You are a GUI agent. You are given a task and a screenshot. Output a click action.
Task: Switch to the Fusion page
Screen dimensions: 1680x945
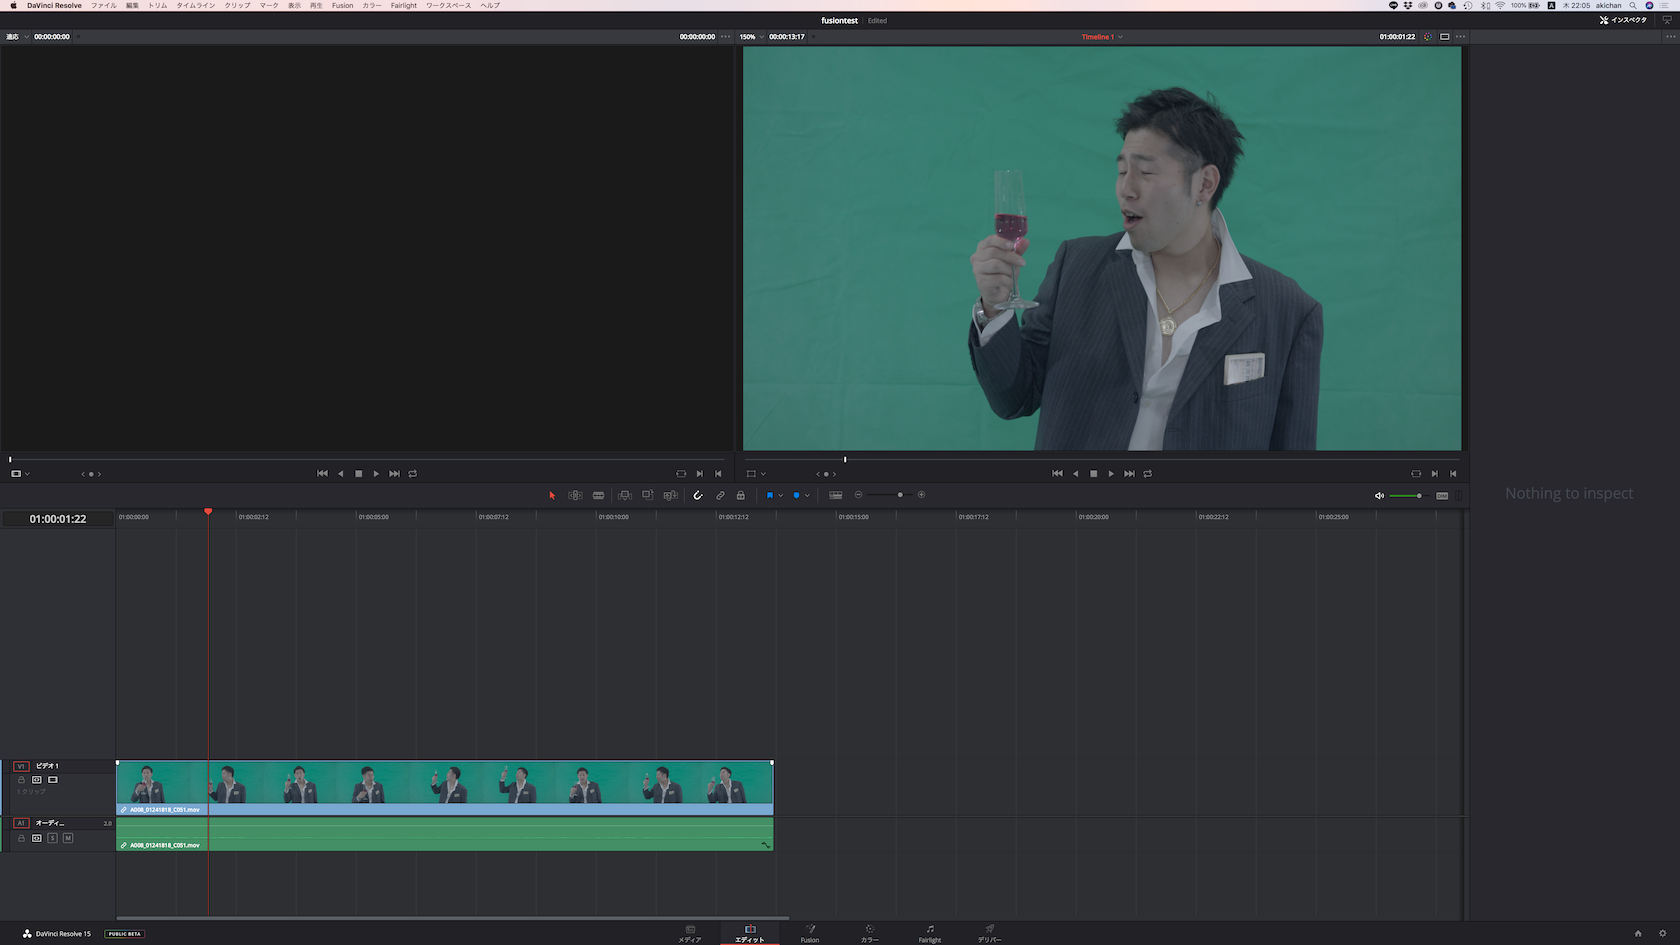click(x=810, y=933)
